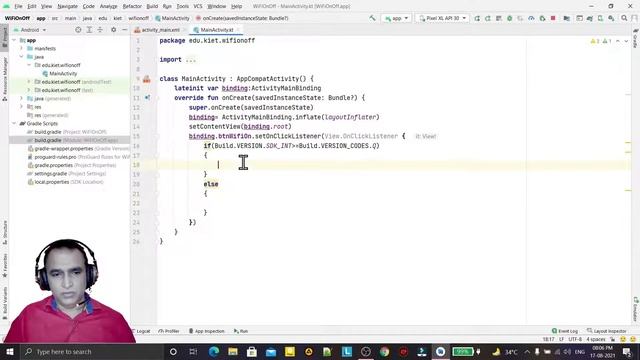Click the taskbar search box
The height and width of the screenshot is (360, 640).
coord(91,351)
